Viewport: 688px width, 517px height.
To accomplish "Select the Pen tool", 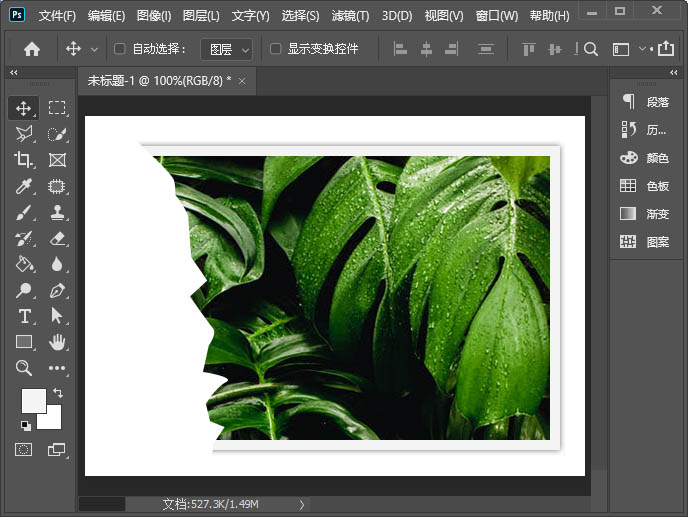I will [57, 290].
